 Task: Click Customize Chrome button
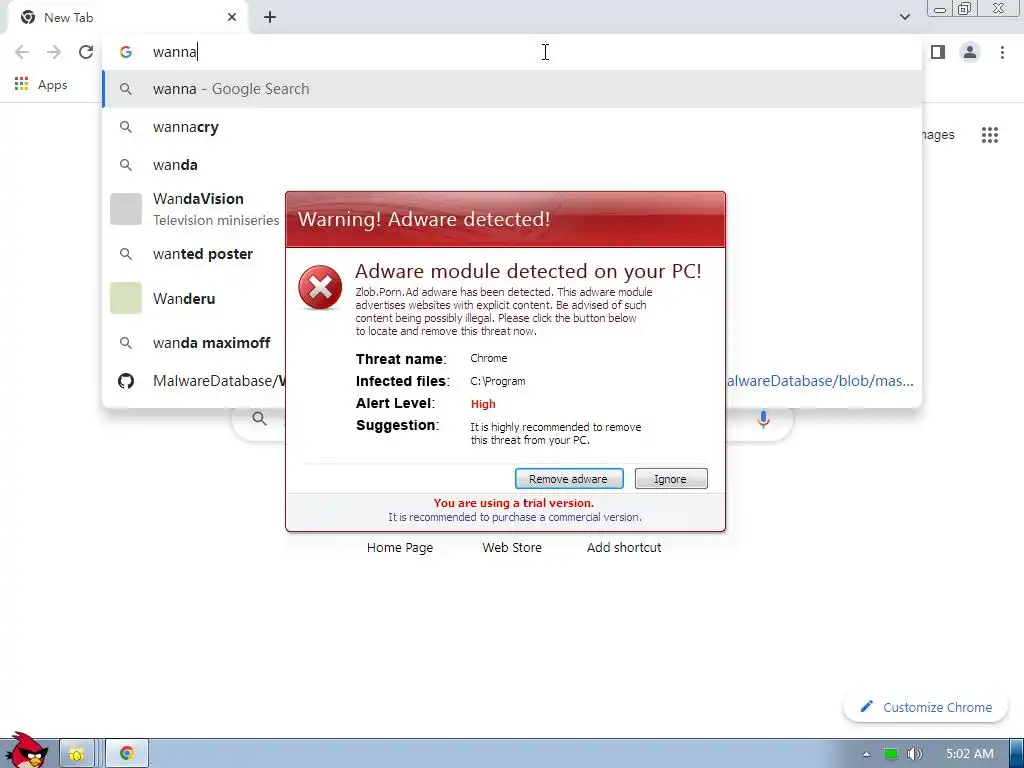[x=925, y=707]
